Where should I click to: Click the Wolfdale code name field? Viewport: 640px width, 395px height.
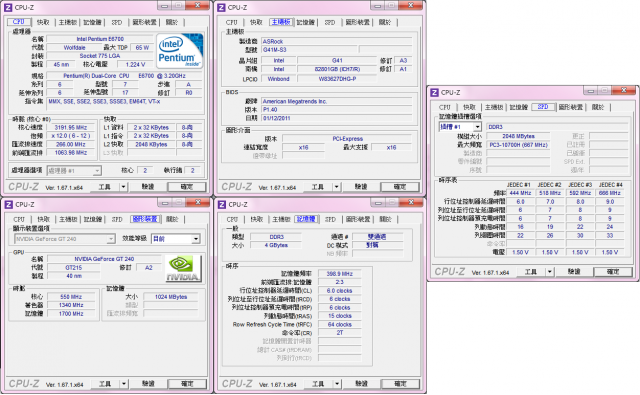coord(74,48)
